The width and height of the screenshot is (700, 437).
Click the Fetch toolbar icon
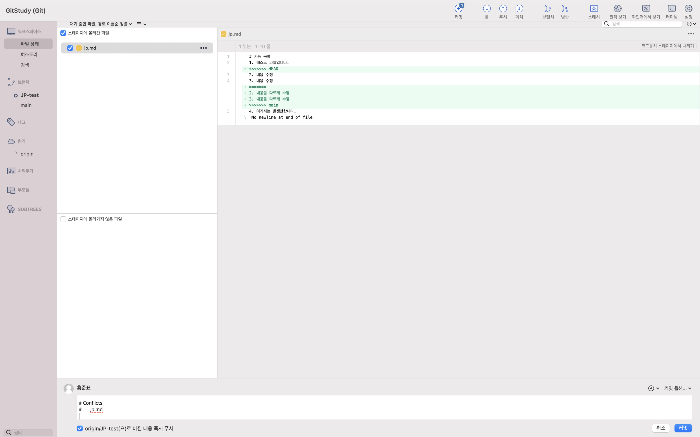click(x=519, y=8)
